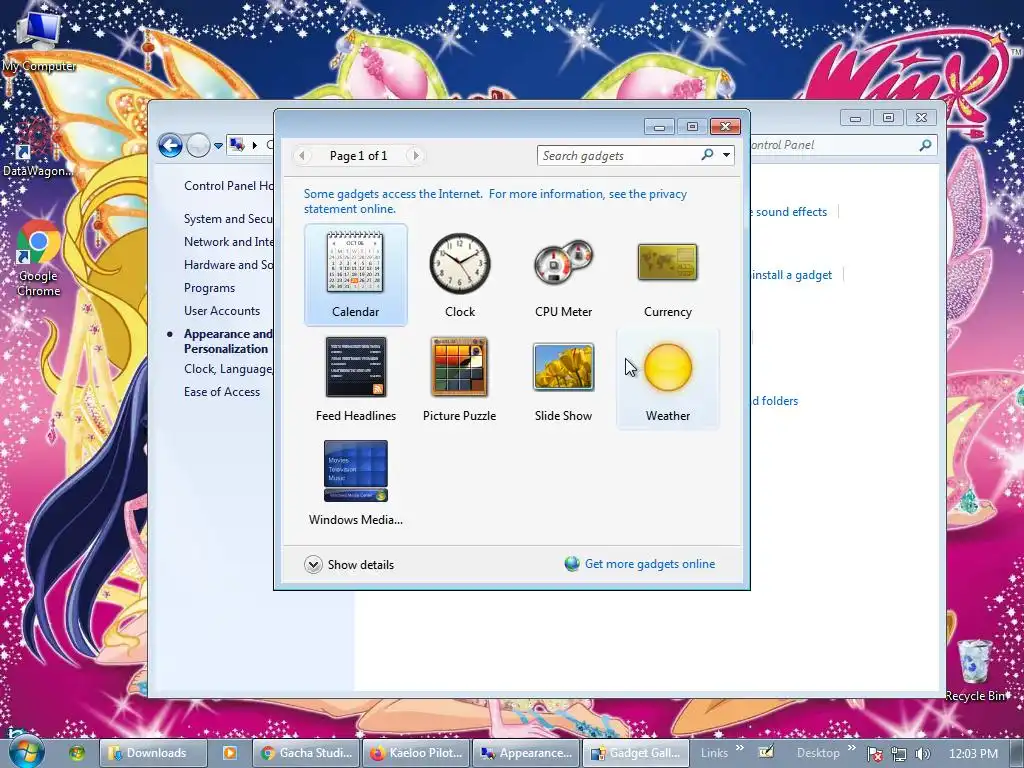Expand Show details chevron
The width and height of the screenshot is (1024, 768).
(313, 564)
